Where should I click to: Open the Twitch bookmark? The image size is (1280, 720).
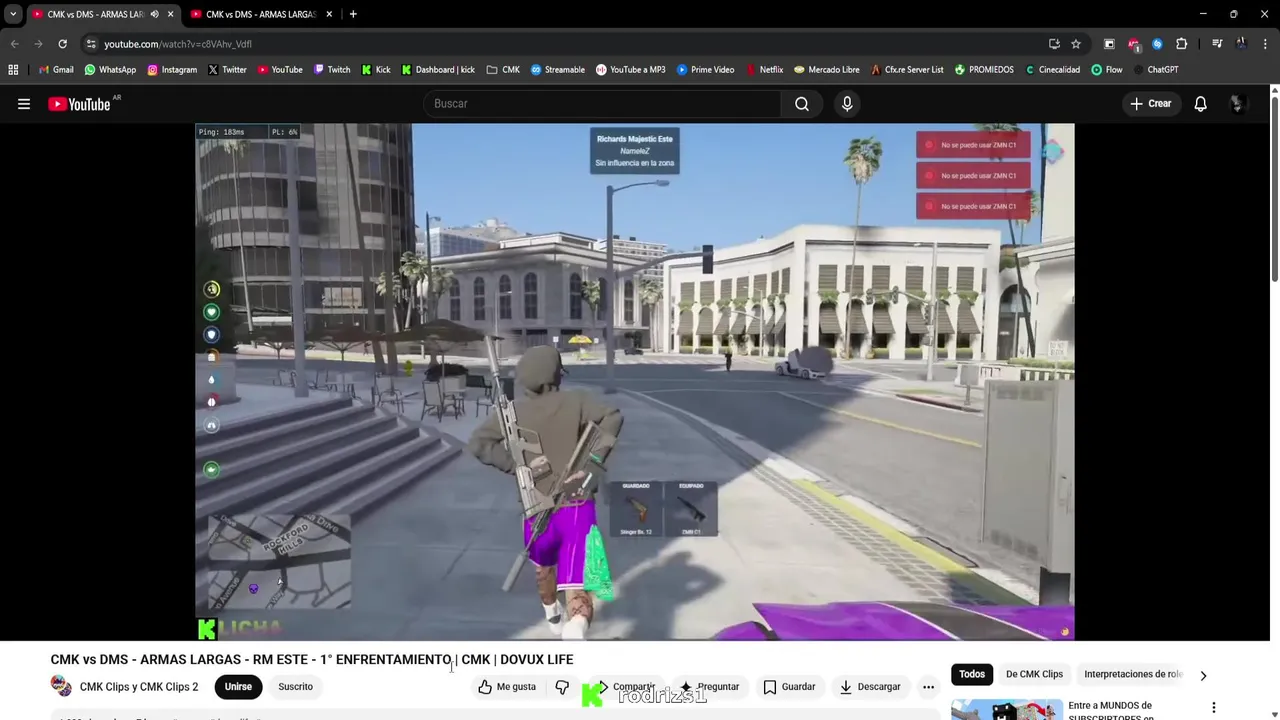pyautogui.click(x=332, y=70)
